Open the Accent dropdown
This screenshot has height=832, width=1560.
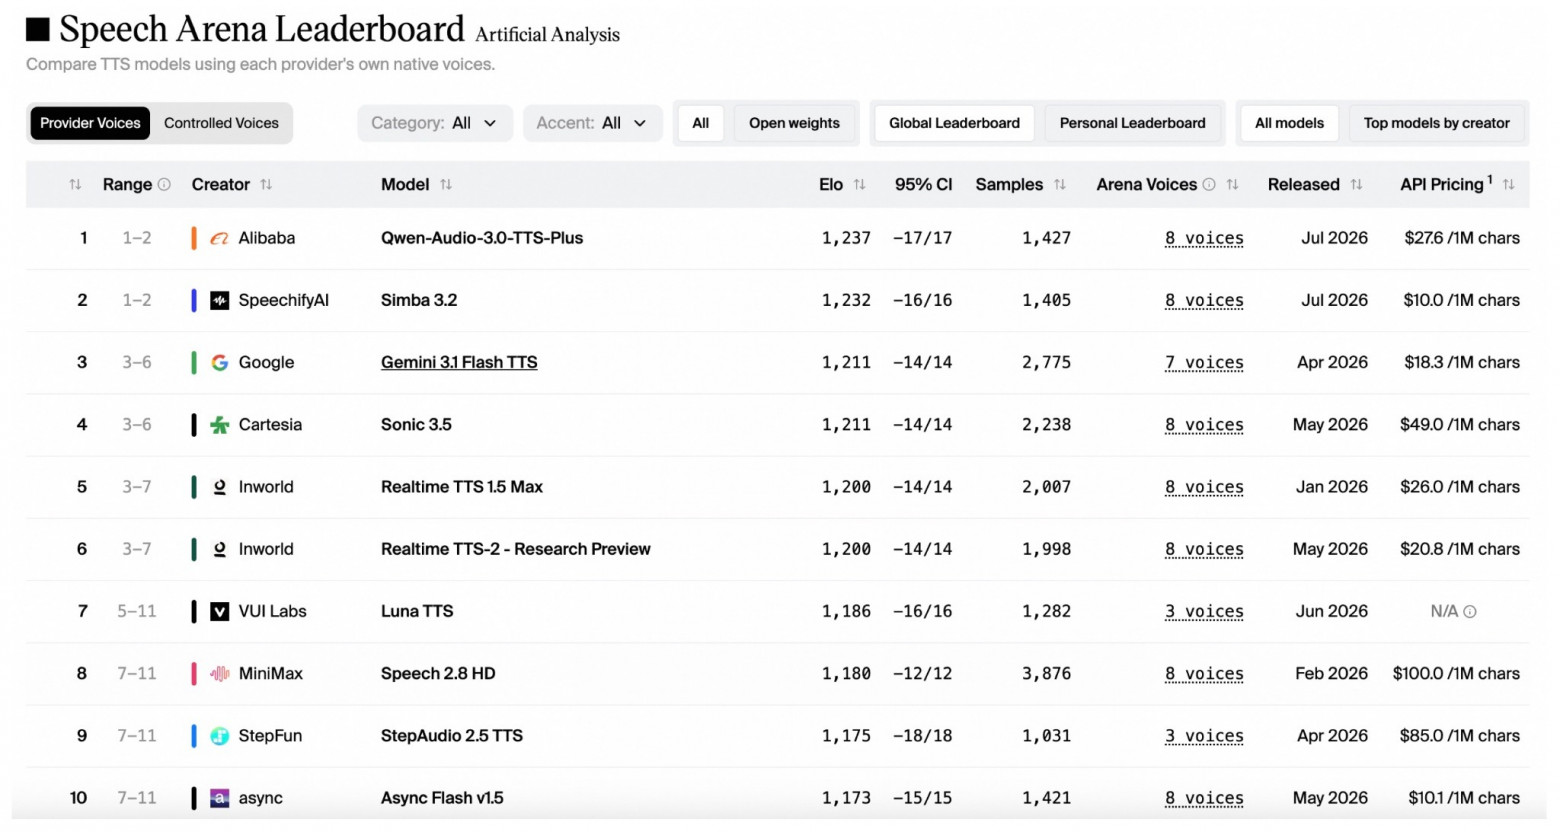click(592, 123)
